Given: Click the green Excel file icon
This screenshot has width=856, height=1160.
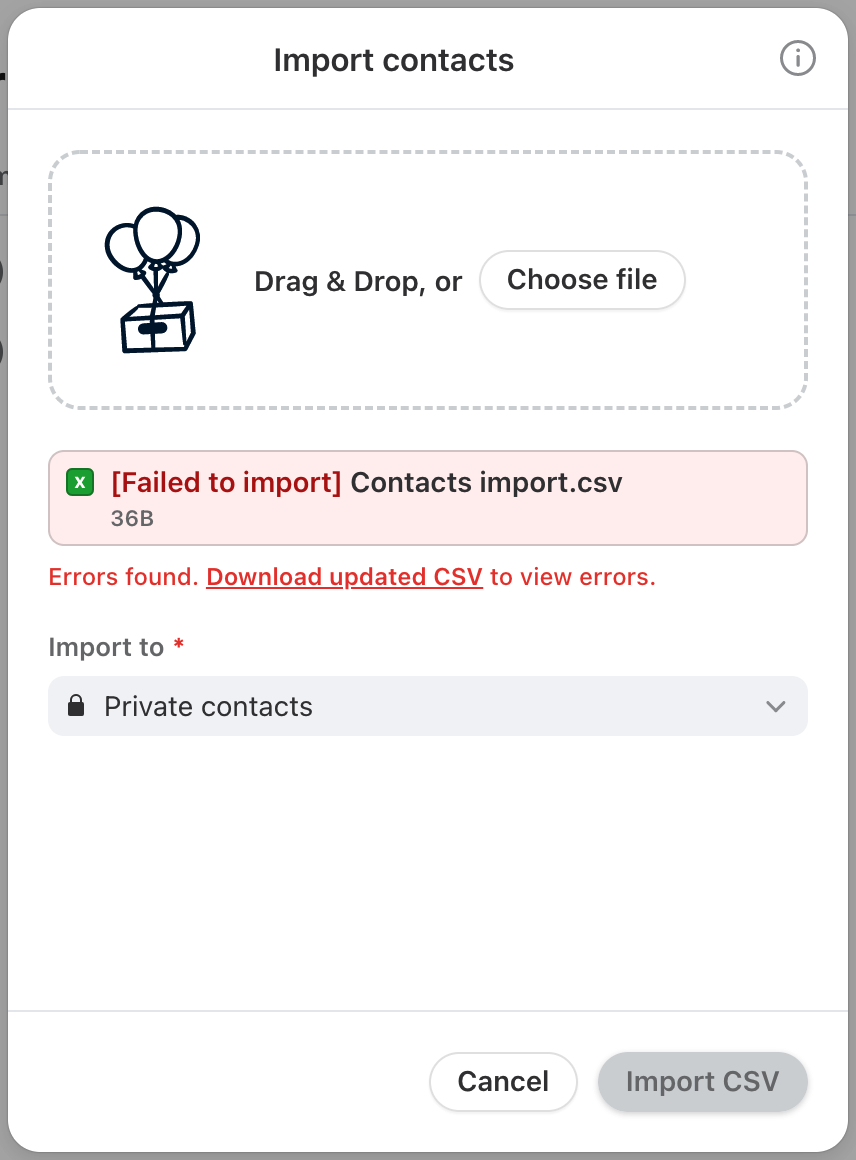Looking at the screenshot, I should tap(80, 482).
